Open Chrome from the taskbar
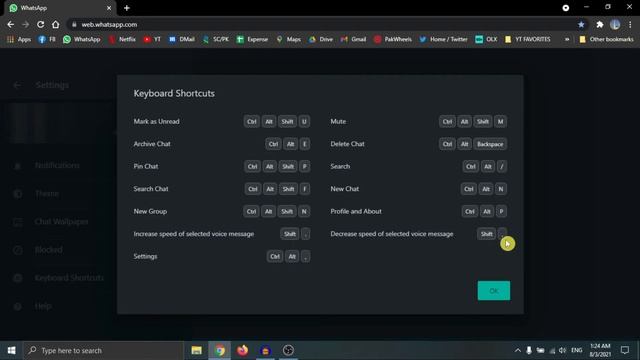The height and width of the screenshot is (360, 640). pos(220,351)
